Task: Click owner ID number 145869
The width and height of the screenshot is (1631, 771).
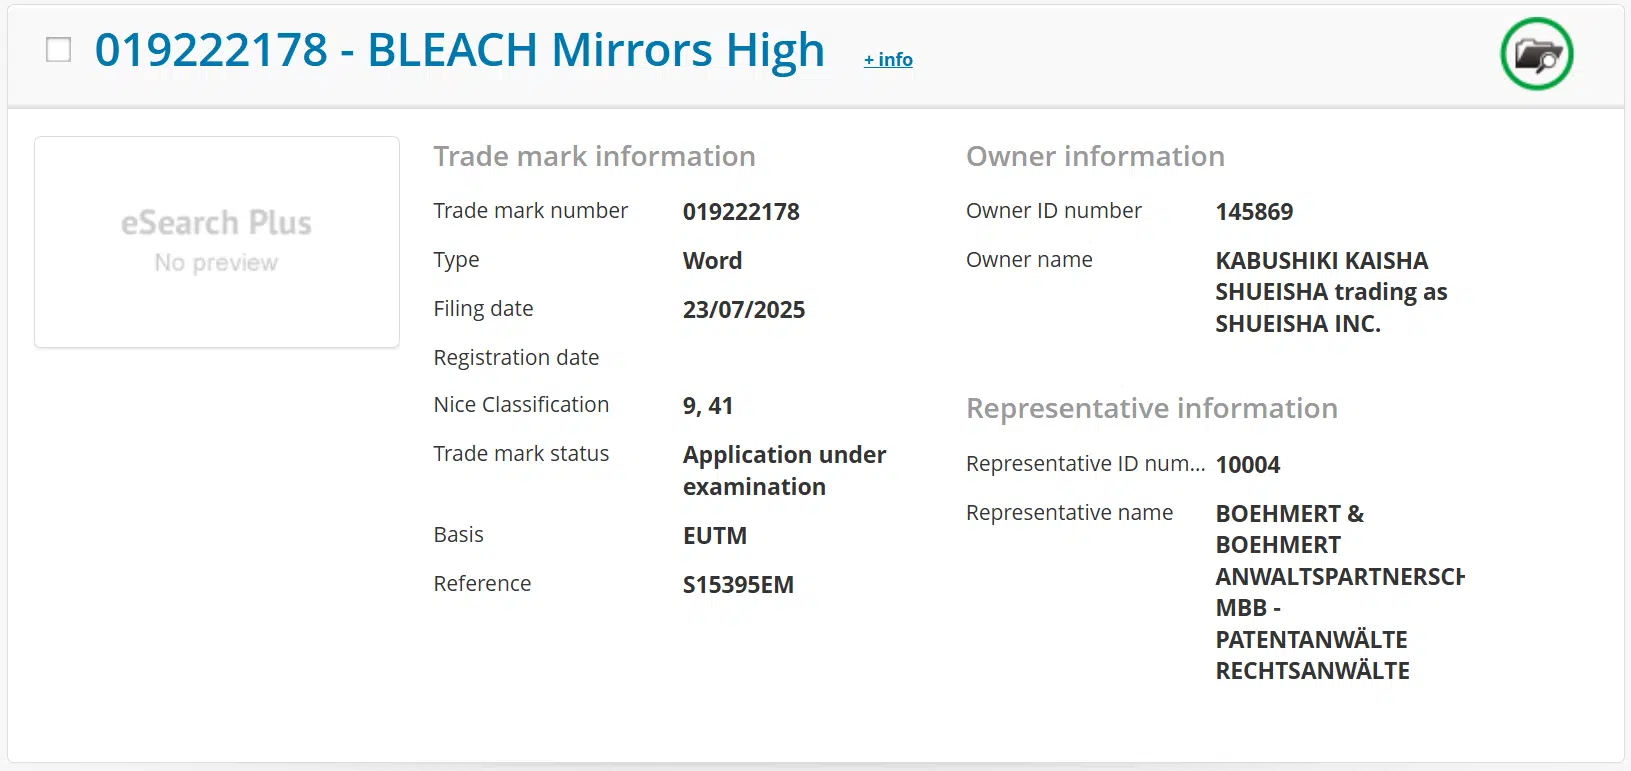Action: (x=1254, y=212)
